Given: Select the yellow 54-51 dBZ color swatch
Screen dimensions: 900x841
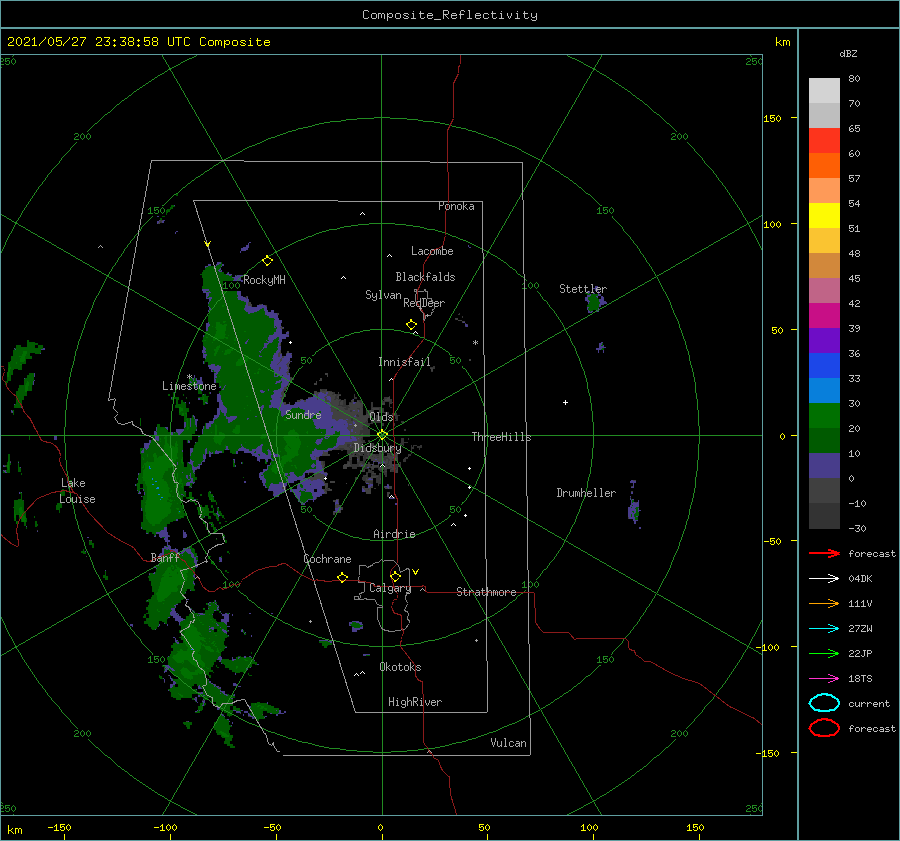Looking at the screenshot, I should pos(824,216).
